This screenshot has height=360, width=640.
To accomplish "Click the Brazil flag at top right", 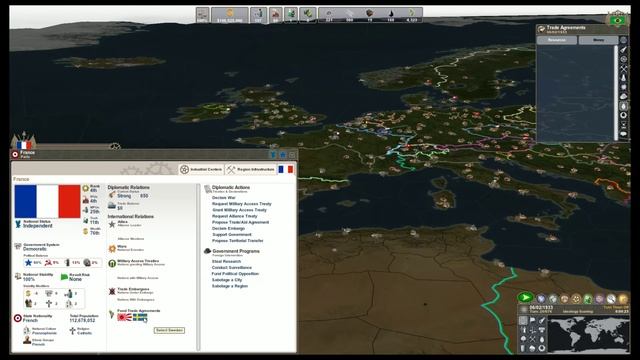I will pyautogui.click(x=618, y=20).
